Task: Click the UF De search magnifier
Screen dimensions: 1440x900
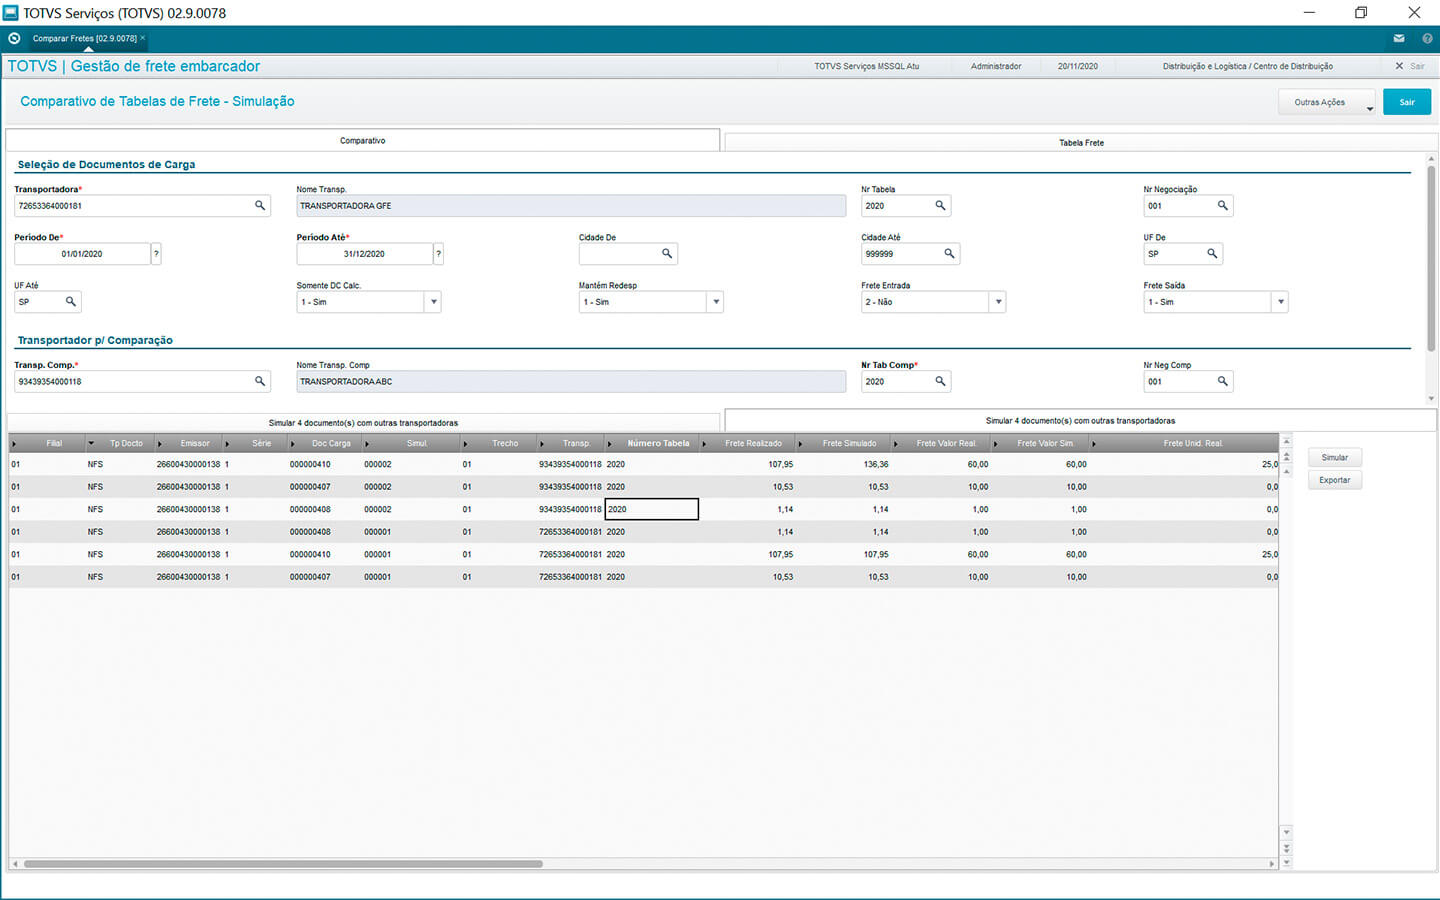Action: coord(1212,254)
